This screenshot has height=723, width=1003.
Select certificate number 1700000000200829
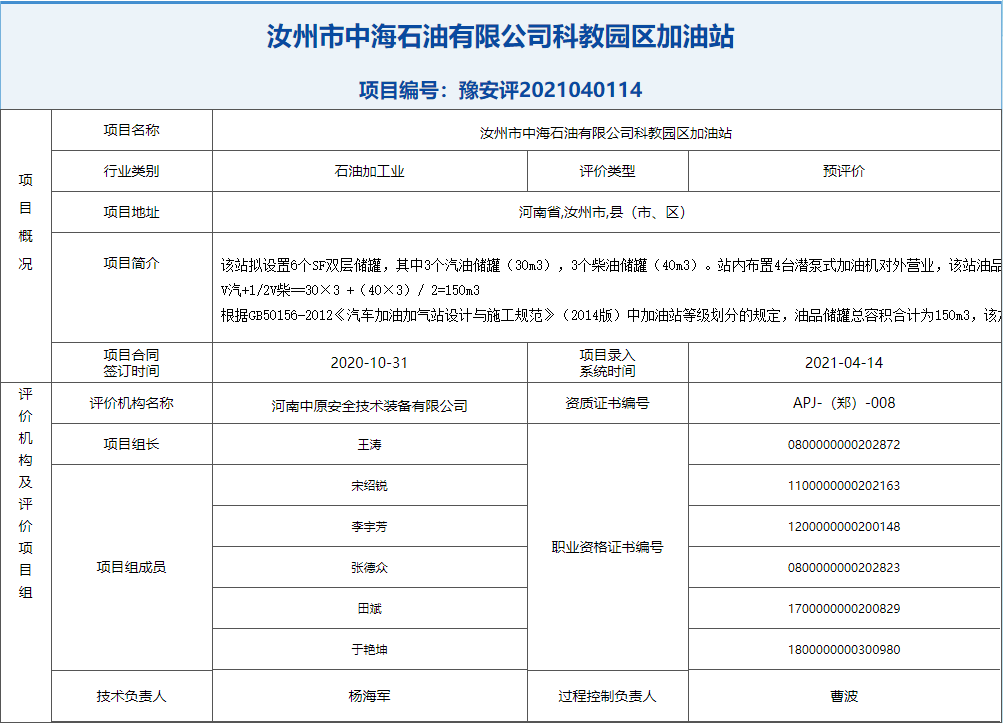844,608
